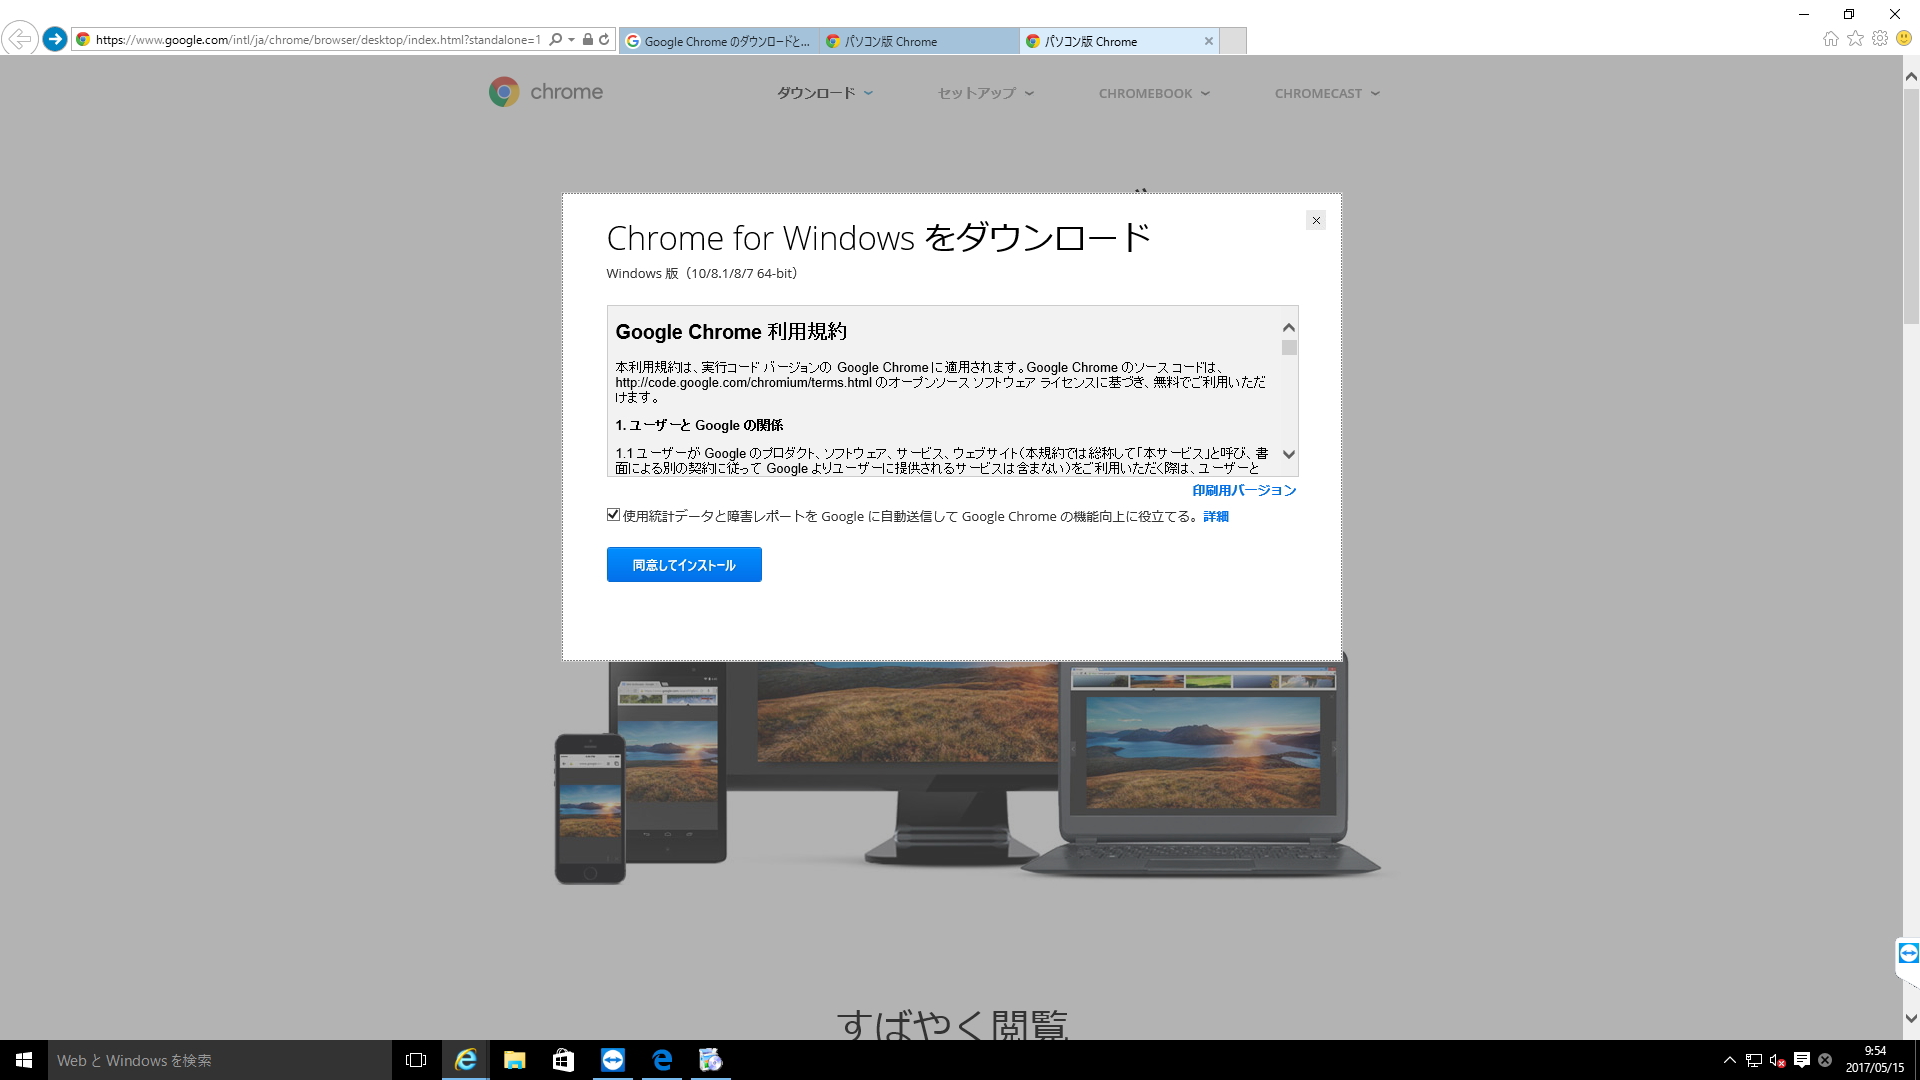Viewport: 1920px width, 1080px height.
Task: Click the smiley feedback icon
Action: click(1904, 39)
